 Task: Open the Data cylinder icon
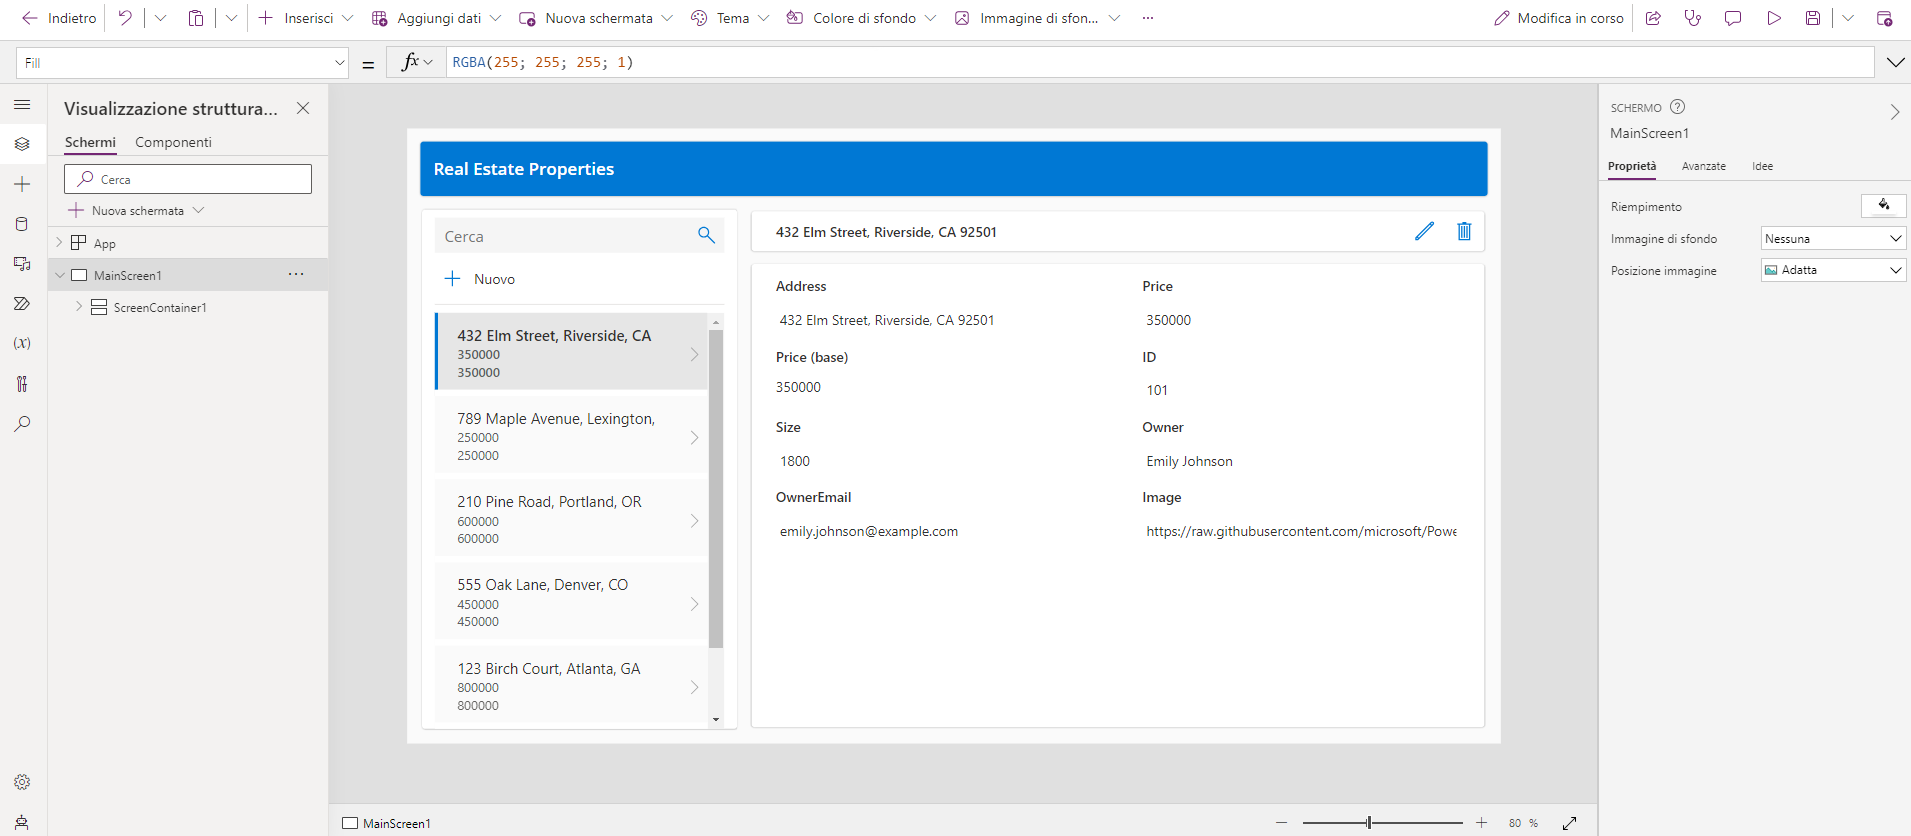point(22,224)
